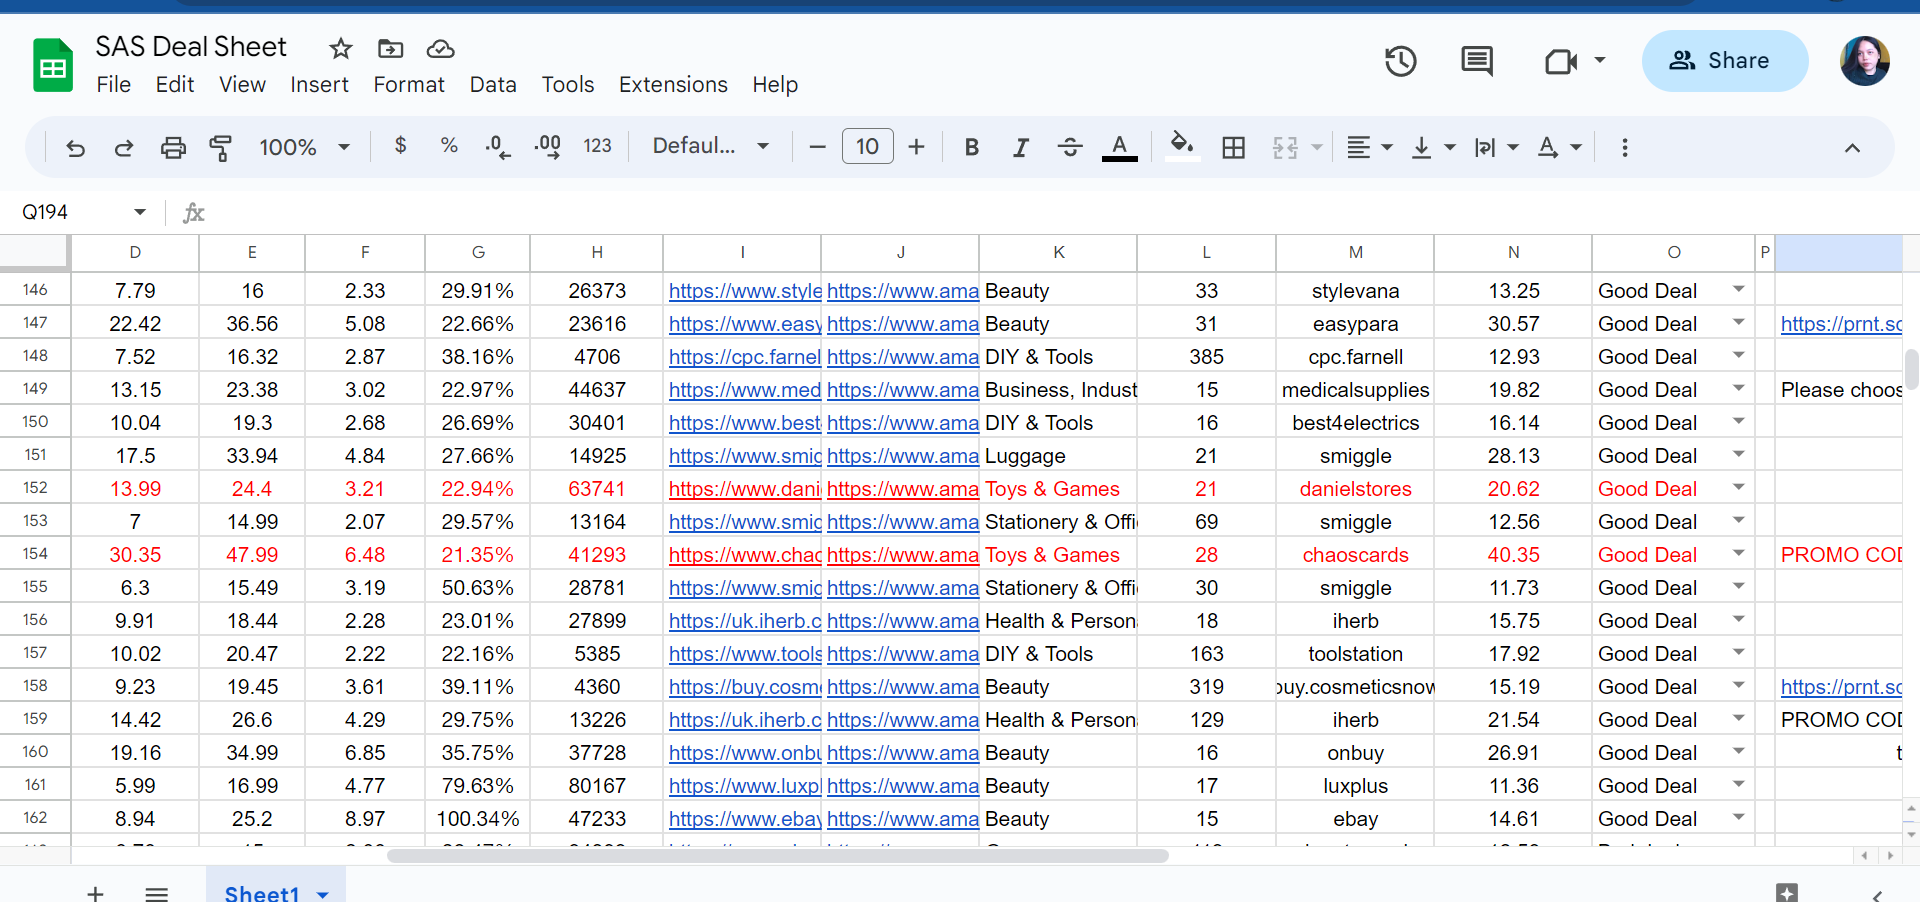1920x902 pixels.
Task: Open video call options dropdown arrow
Action: [x=1600, y=60]
